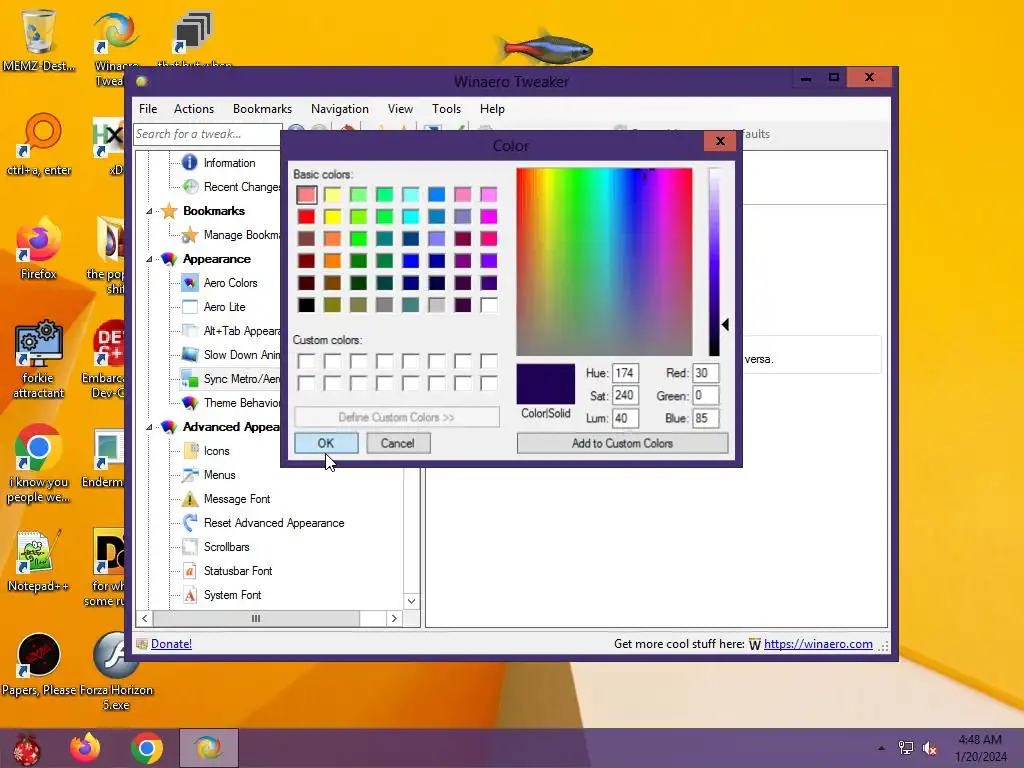Viewport: 1024px width, 768px height.
Task: Open the Help menu
Action: point(492,109)
